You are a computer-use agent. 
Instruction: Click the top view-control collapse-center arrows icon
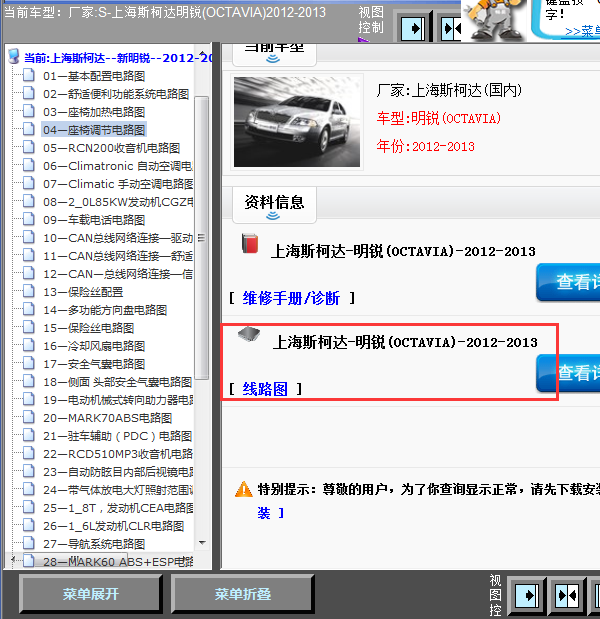click(x=451, y=28)
